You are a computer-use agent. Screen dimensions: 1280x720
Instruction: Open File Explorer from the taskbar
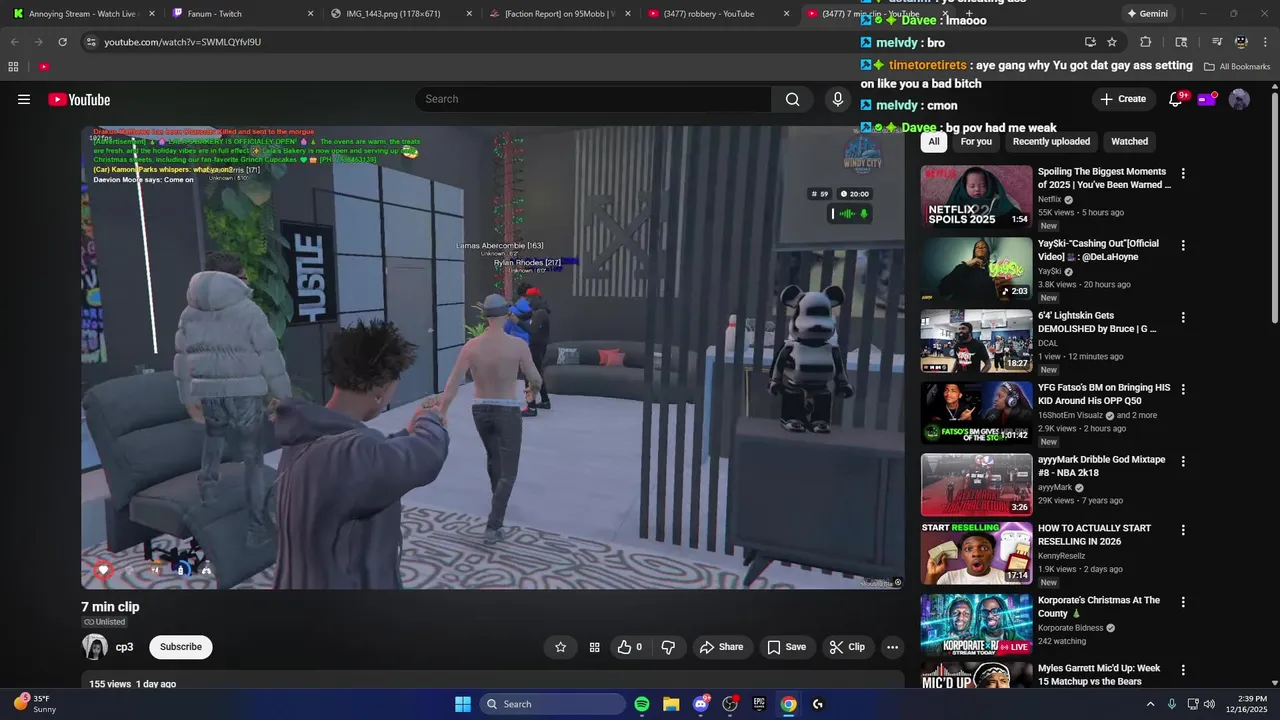671,704
